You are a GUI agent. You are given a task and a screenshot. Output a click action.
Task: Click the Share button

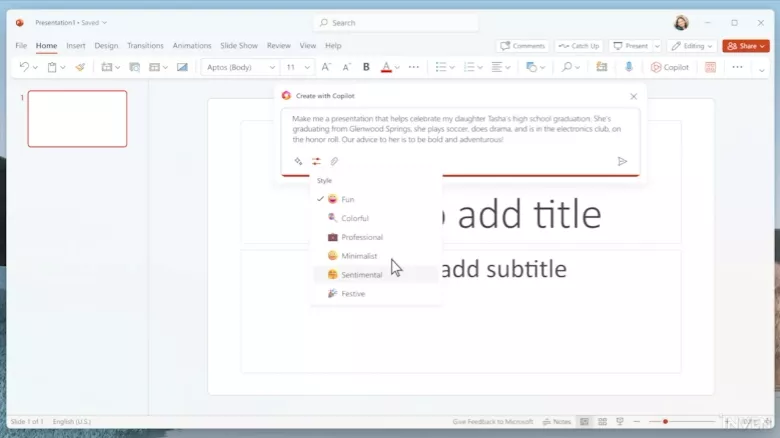click(745, 46)
